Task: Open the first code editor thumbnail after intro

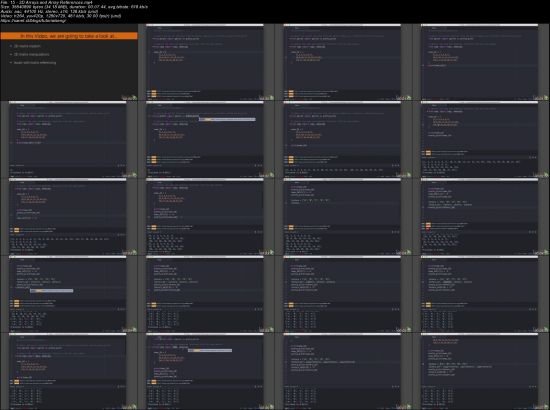Action: [206, 62]
